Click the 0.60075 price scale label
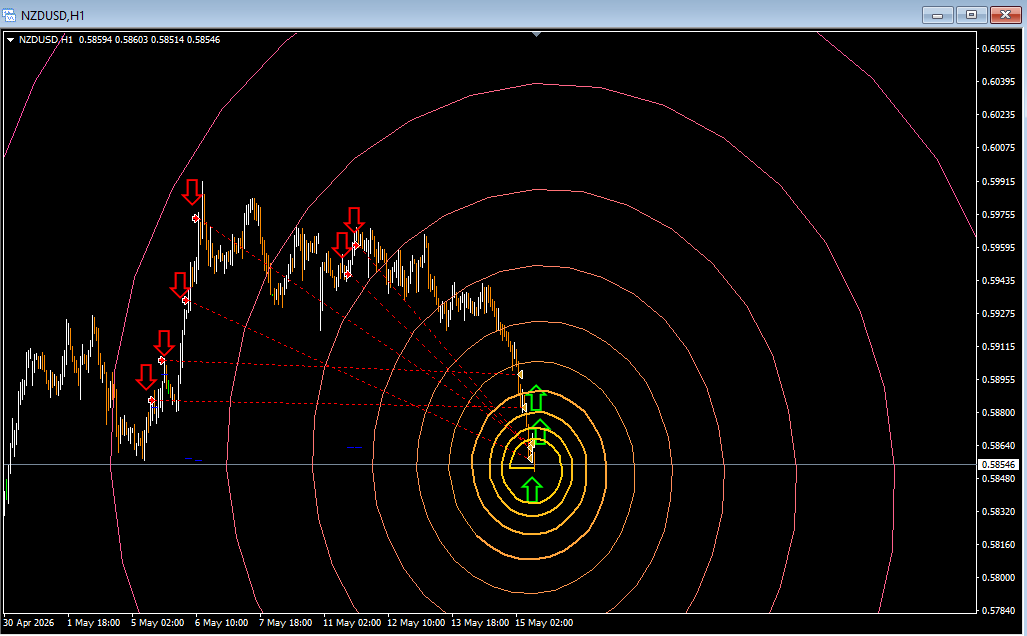 click(998, 148)
